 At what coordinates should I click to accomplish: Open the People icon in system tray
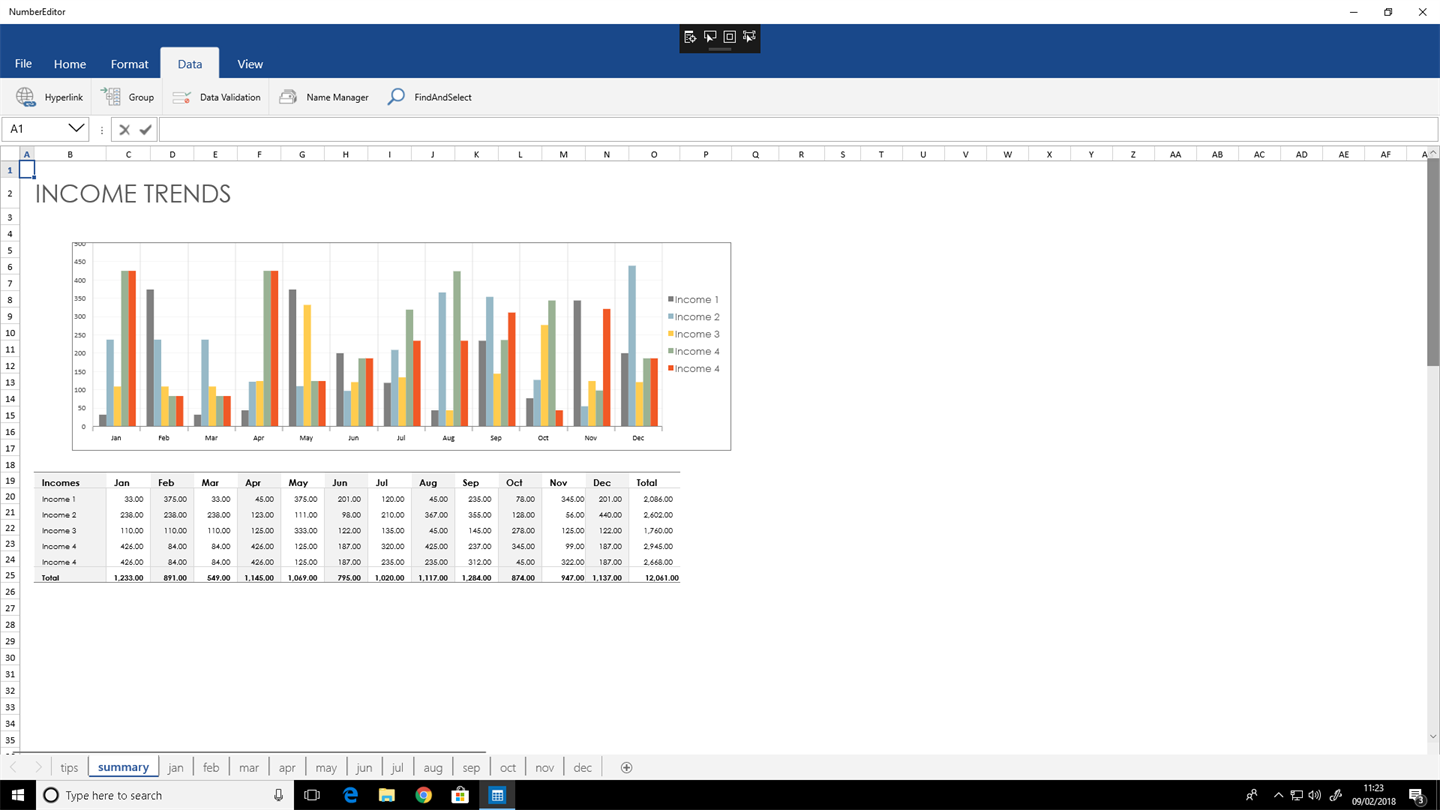coord(1251,795)
